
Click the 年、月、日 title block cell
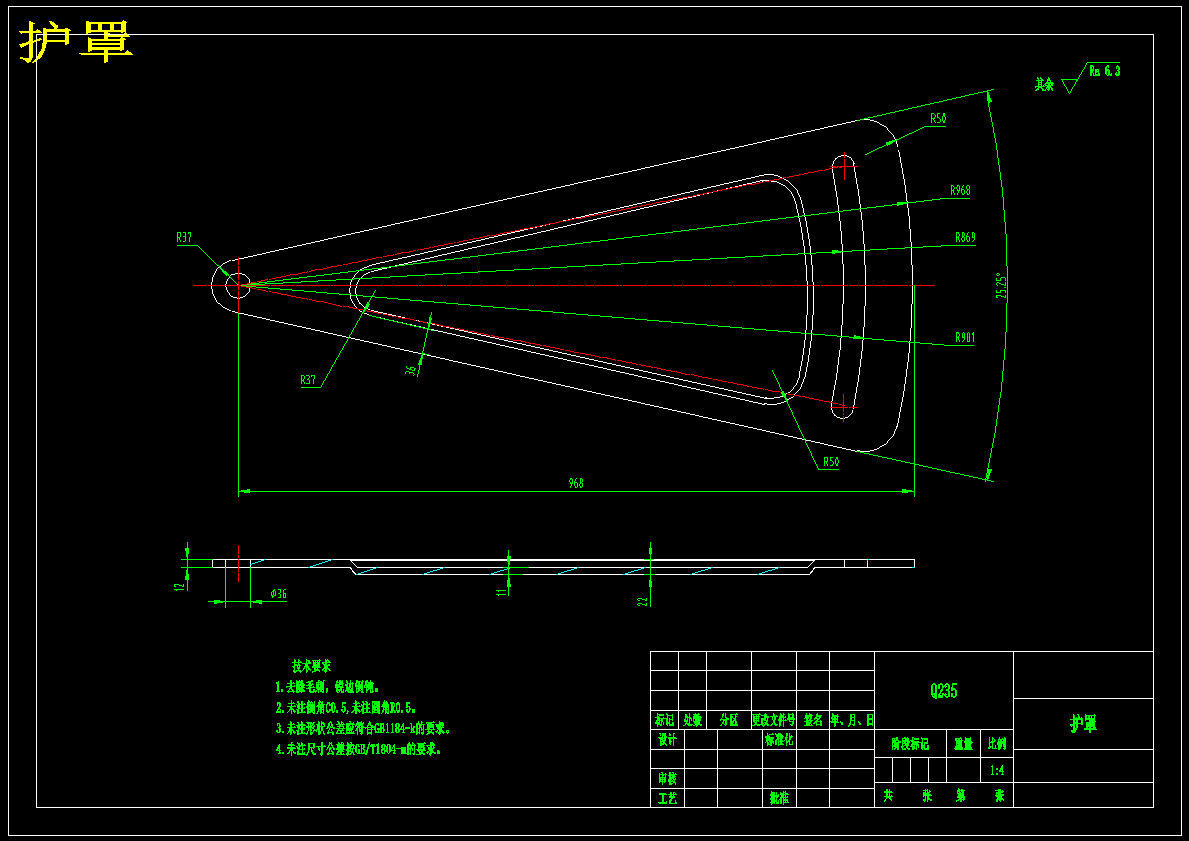coord(852,720)
